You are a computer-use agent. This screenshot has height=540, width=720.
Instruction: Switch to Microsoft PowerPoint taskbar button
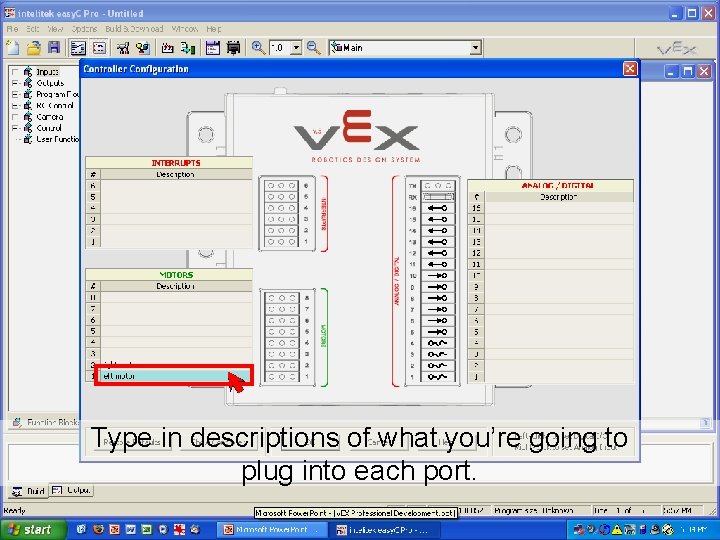272,530
